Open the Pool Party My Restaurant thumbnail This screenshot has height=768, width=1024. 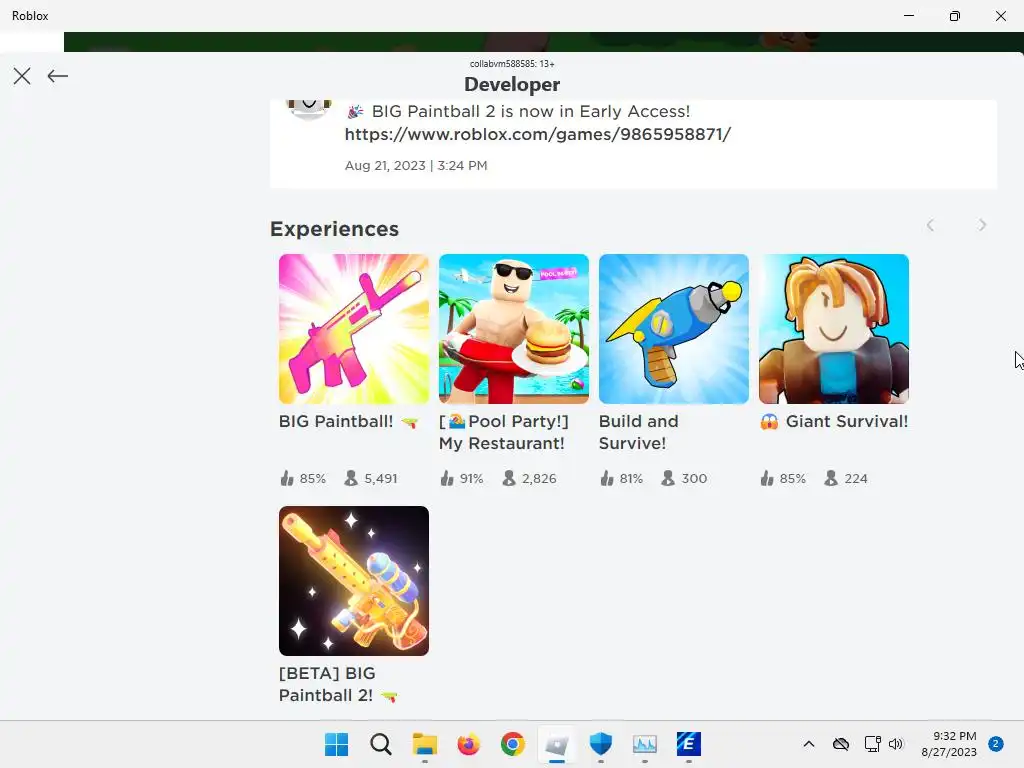(514, 328)
